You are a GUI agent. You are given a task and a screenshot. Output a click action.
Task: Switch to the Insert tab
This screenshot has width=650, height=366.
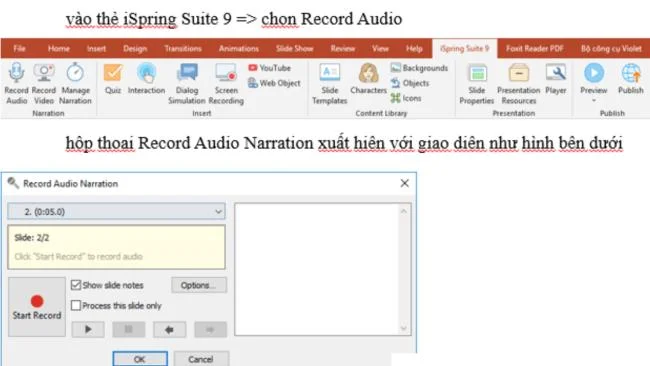[x=96, y=48]
